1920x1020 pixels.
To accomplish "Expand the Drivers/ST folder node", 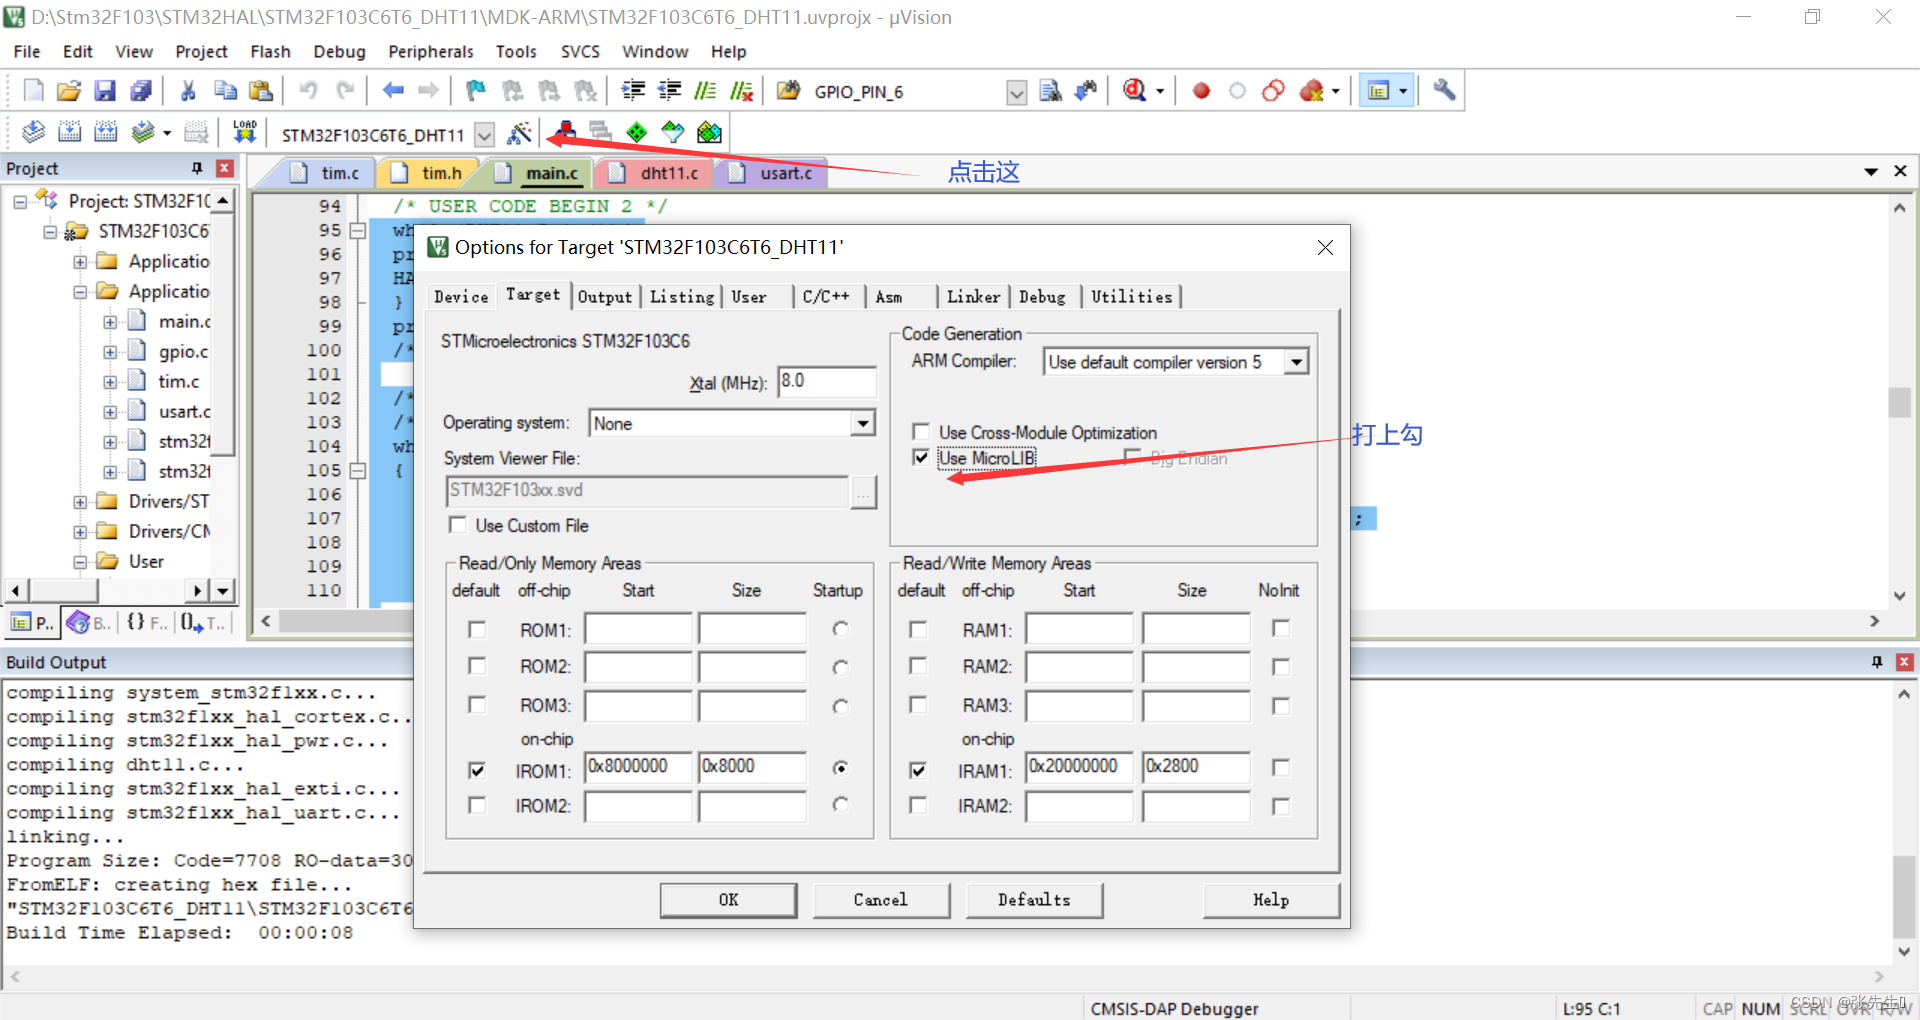I will coord(80,501).
